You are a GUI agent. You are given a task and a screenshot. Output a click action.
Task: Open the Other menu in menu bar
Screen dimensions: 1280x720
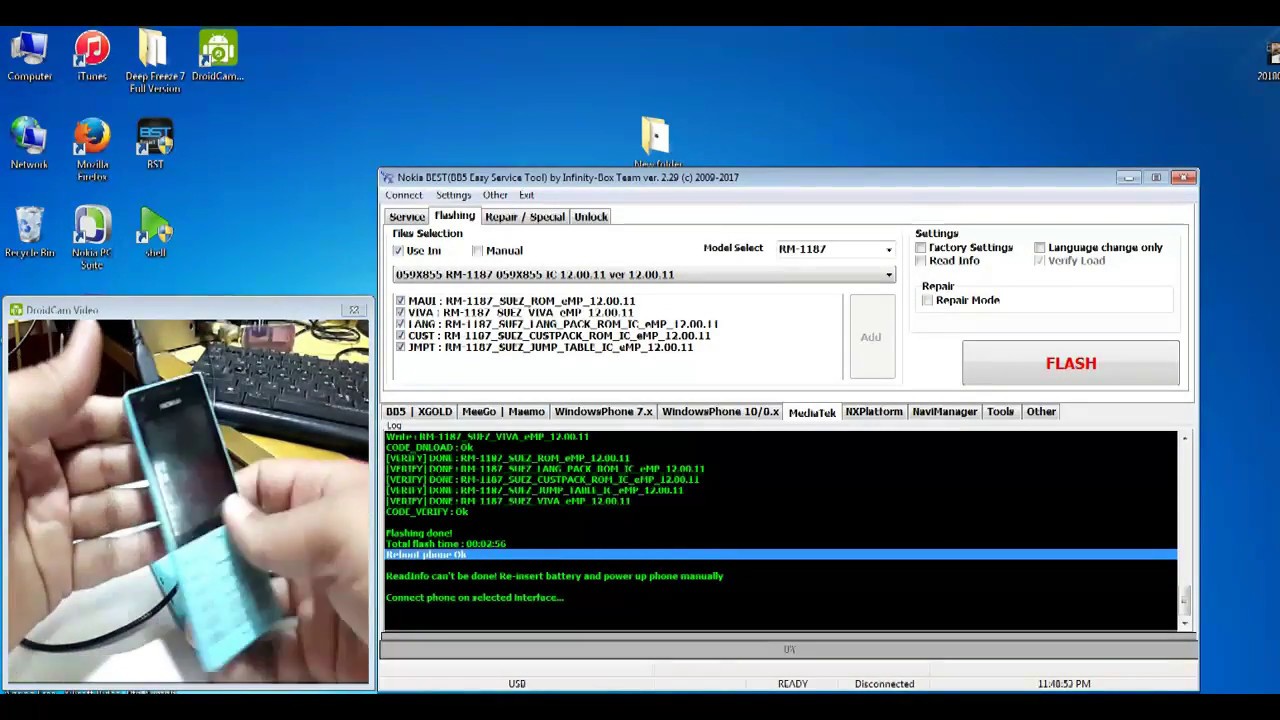(x=495, y=195)
